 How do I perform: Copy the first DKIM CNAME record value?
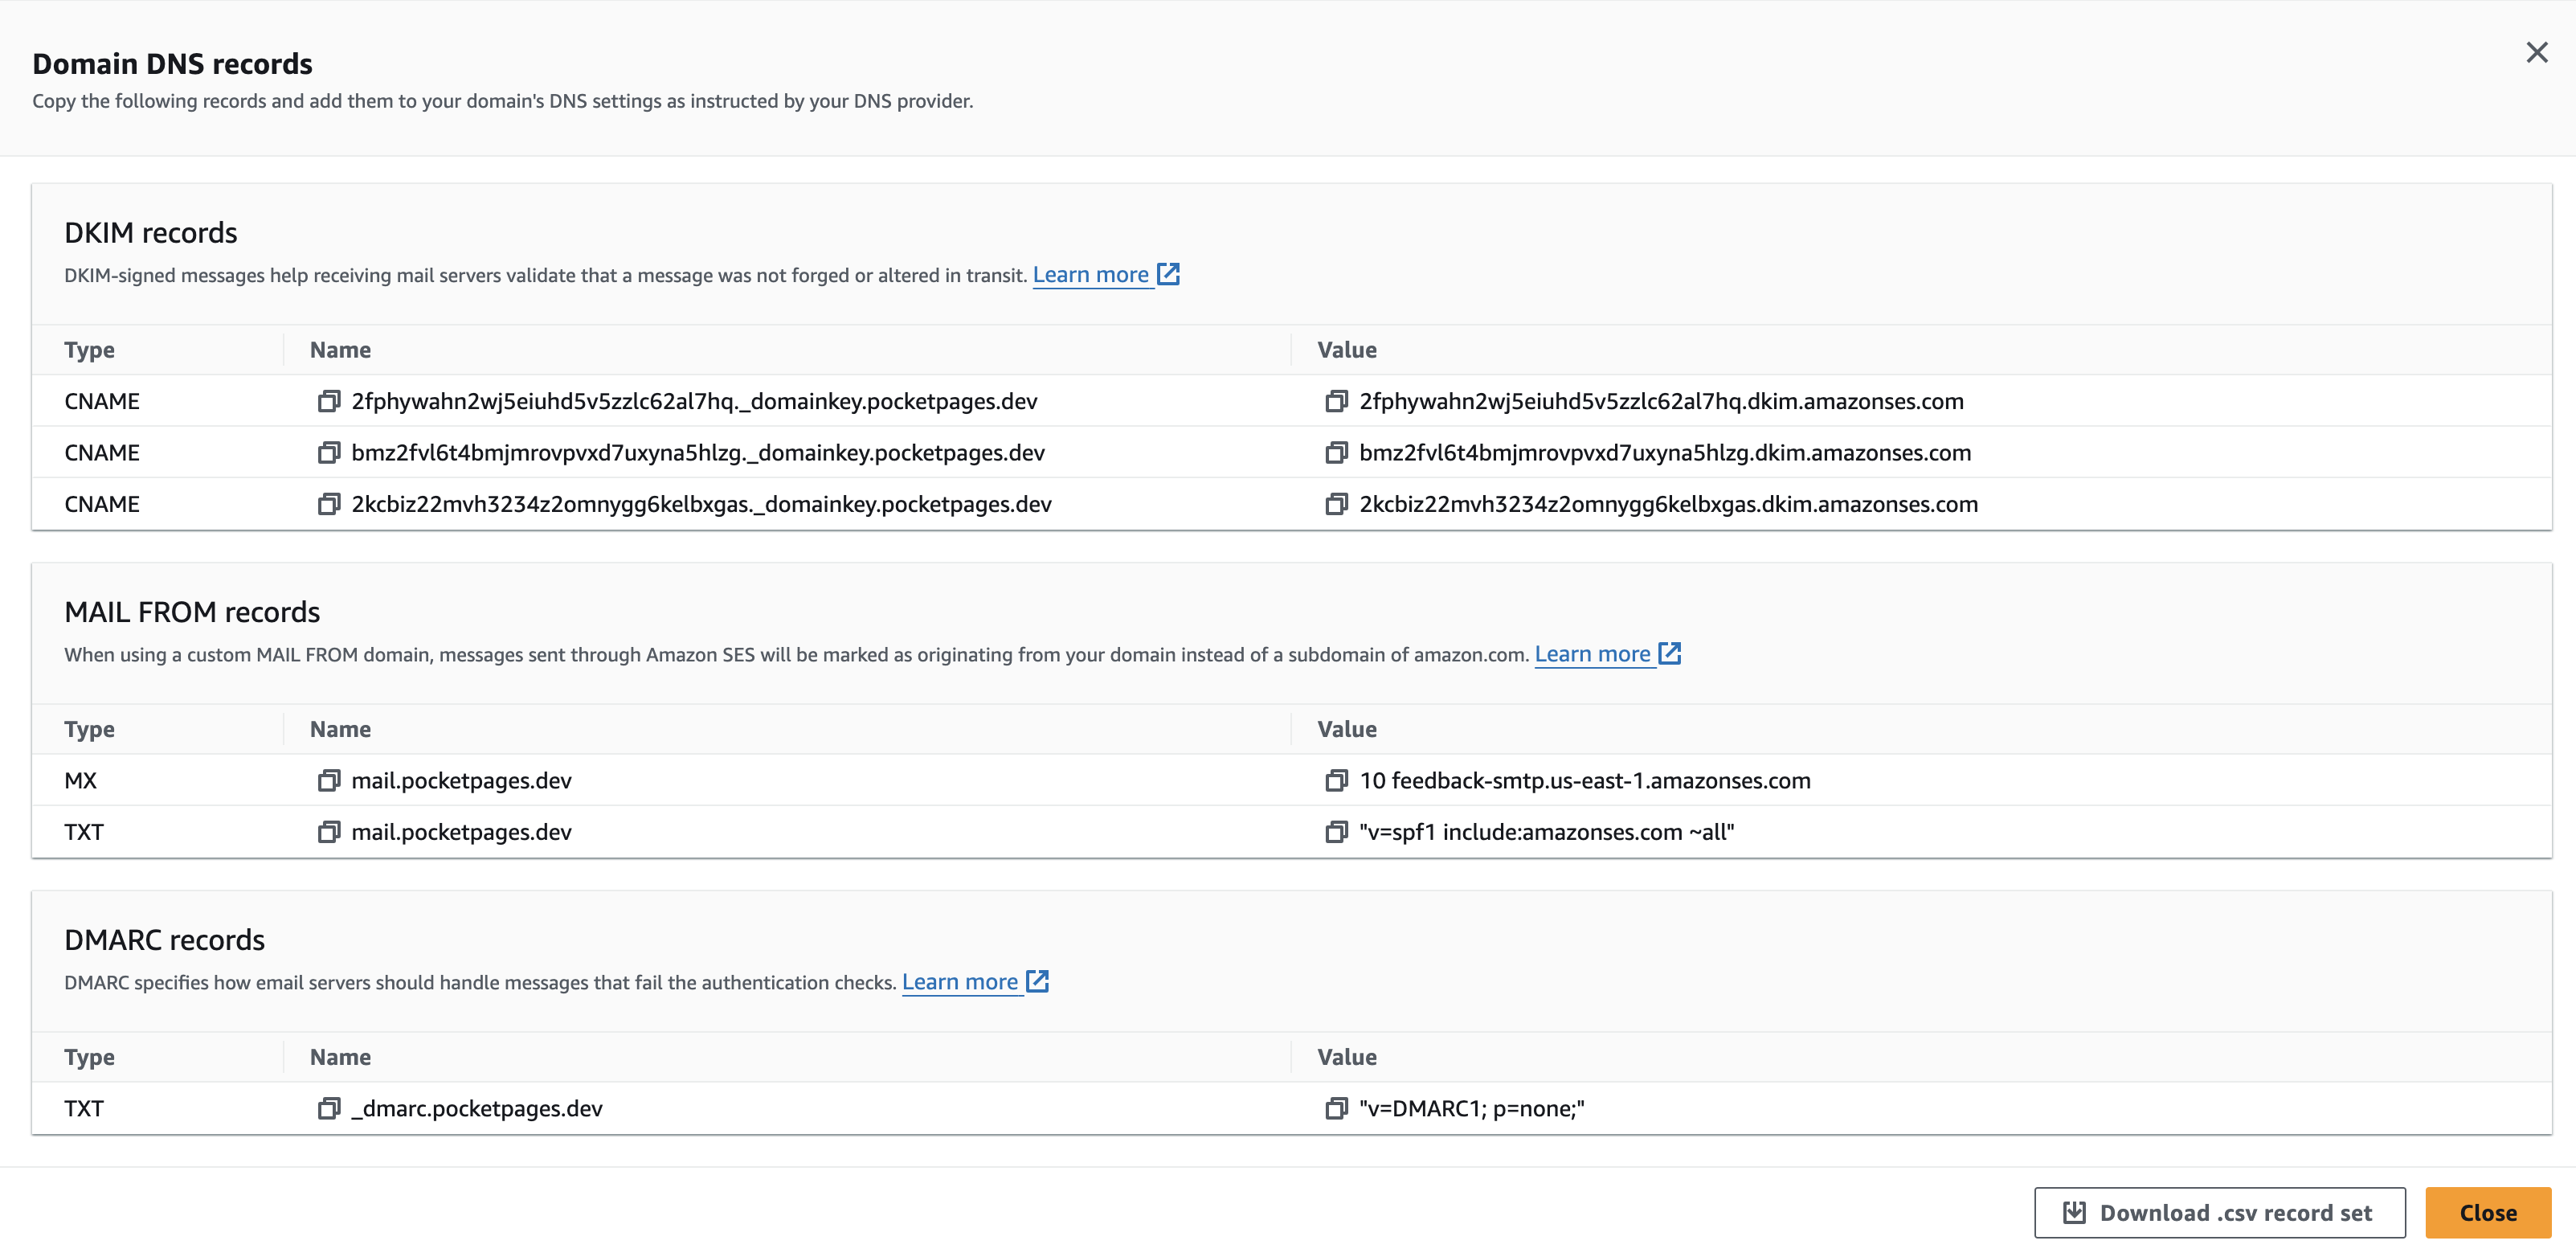tap(1337, 401)
